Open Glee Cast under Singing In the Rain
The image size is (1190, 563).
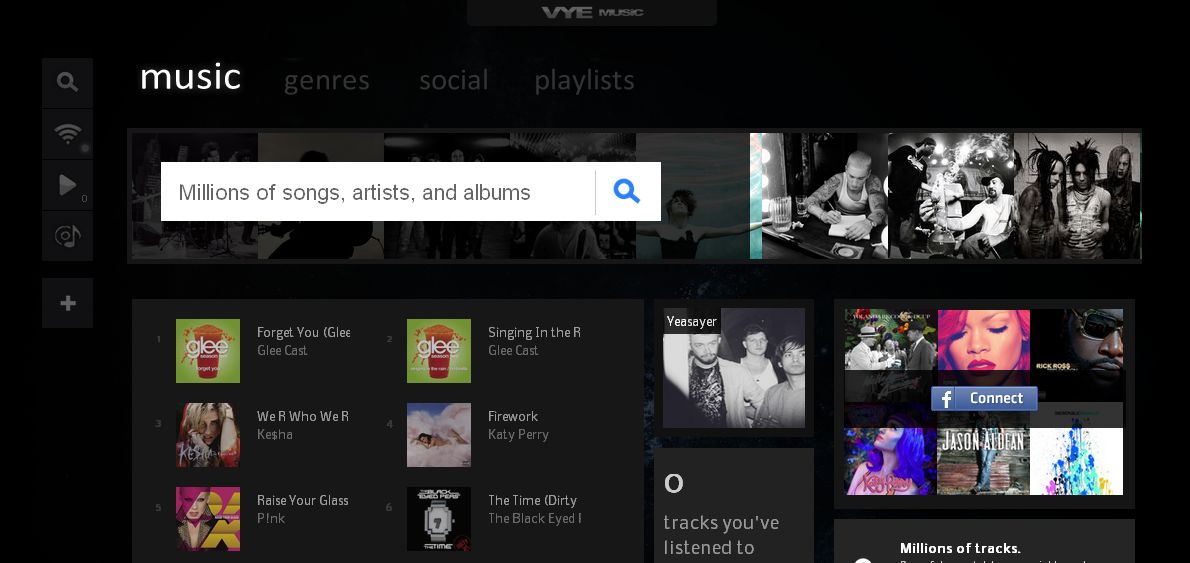tap(513, 351)
